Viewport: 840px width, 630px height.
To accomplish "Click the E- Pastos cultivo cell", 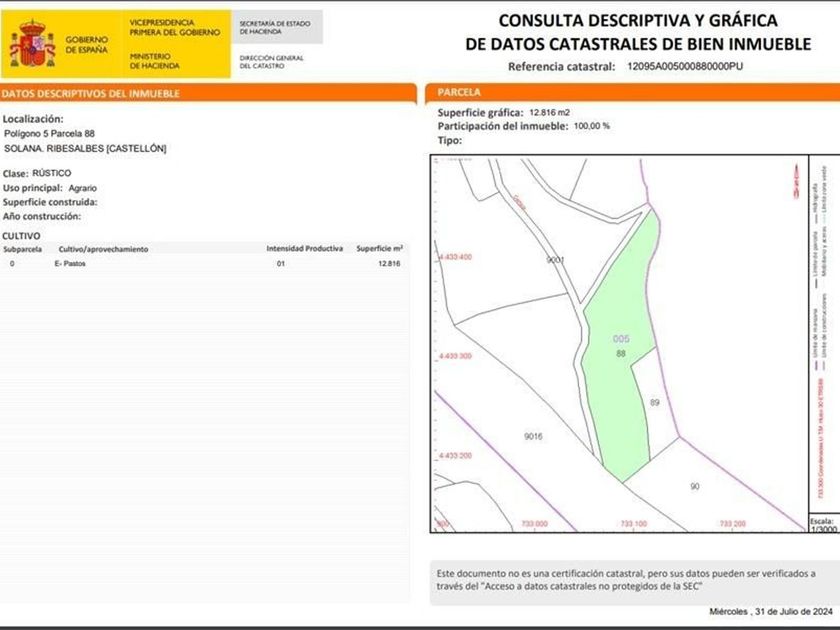I will [x=70, y=264].
